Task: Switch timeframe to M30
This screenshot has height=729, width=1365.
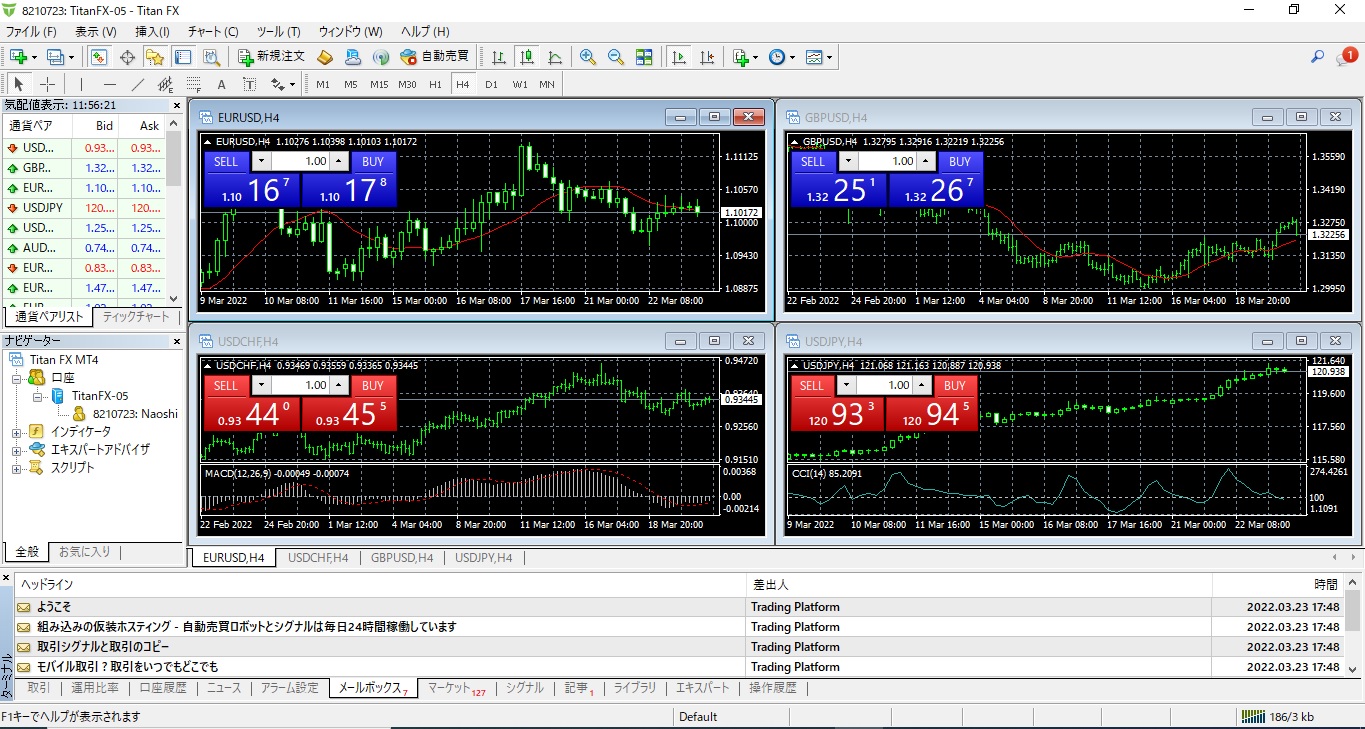Action: (x=407, y=84)
